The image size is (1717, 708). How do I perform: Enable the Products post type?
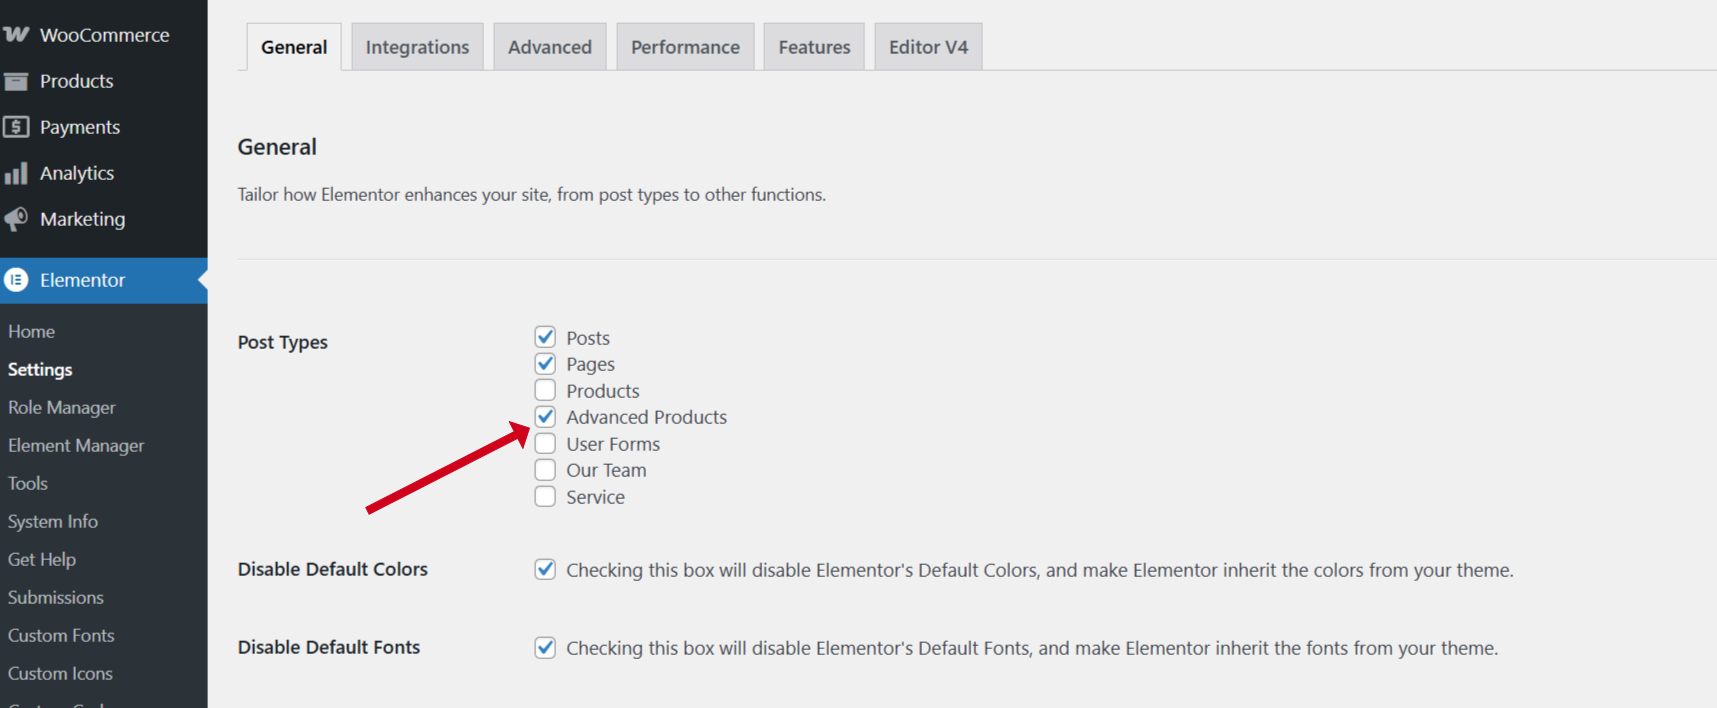(x=545, y=390)
